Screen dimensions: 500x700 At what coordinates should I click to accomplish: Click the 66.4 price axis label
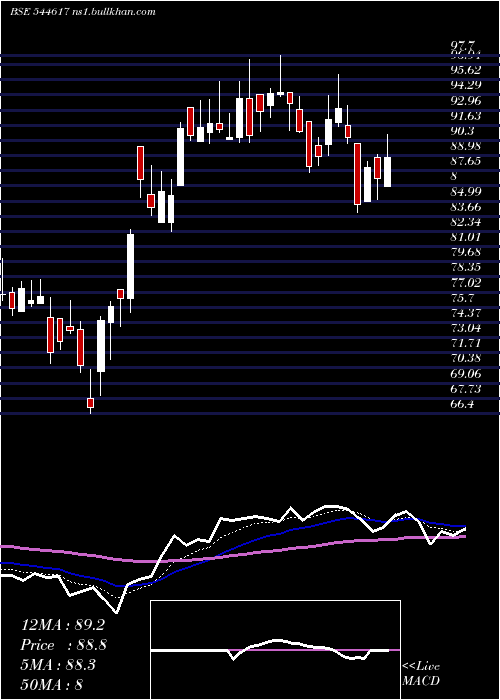click(x=462, y=404)
